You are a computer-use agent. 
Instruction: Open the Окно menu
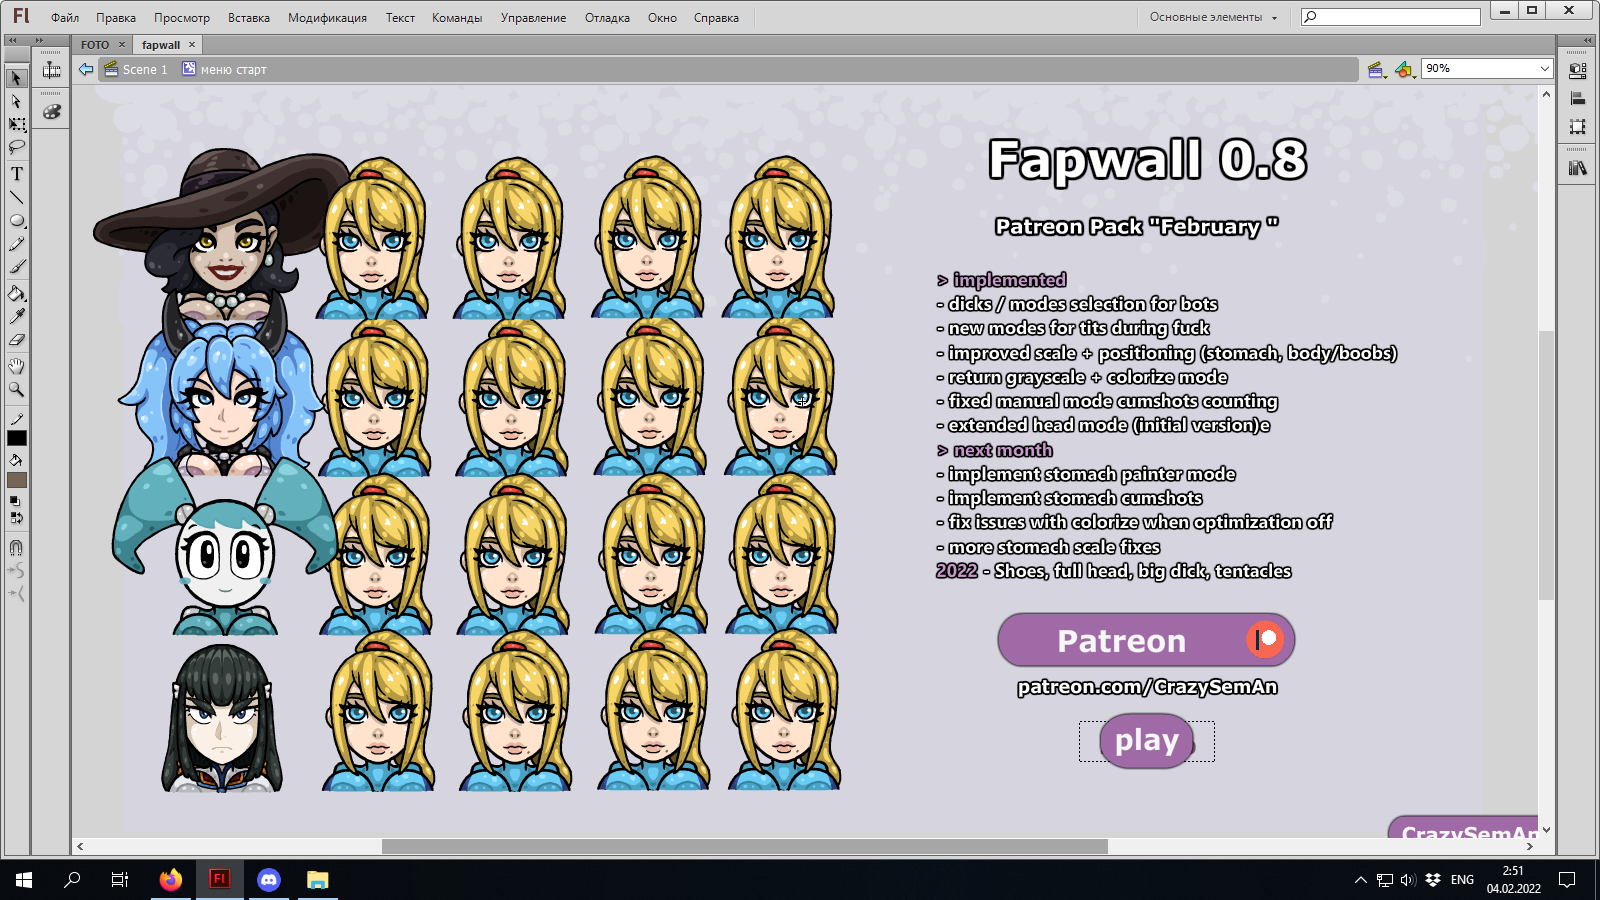[x=662, y=18]
